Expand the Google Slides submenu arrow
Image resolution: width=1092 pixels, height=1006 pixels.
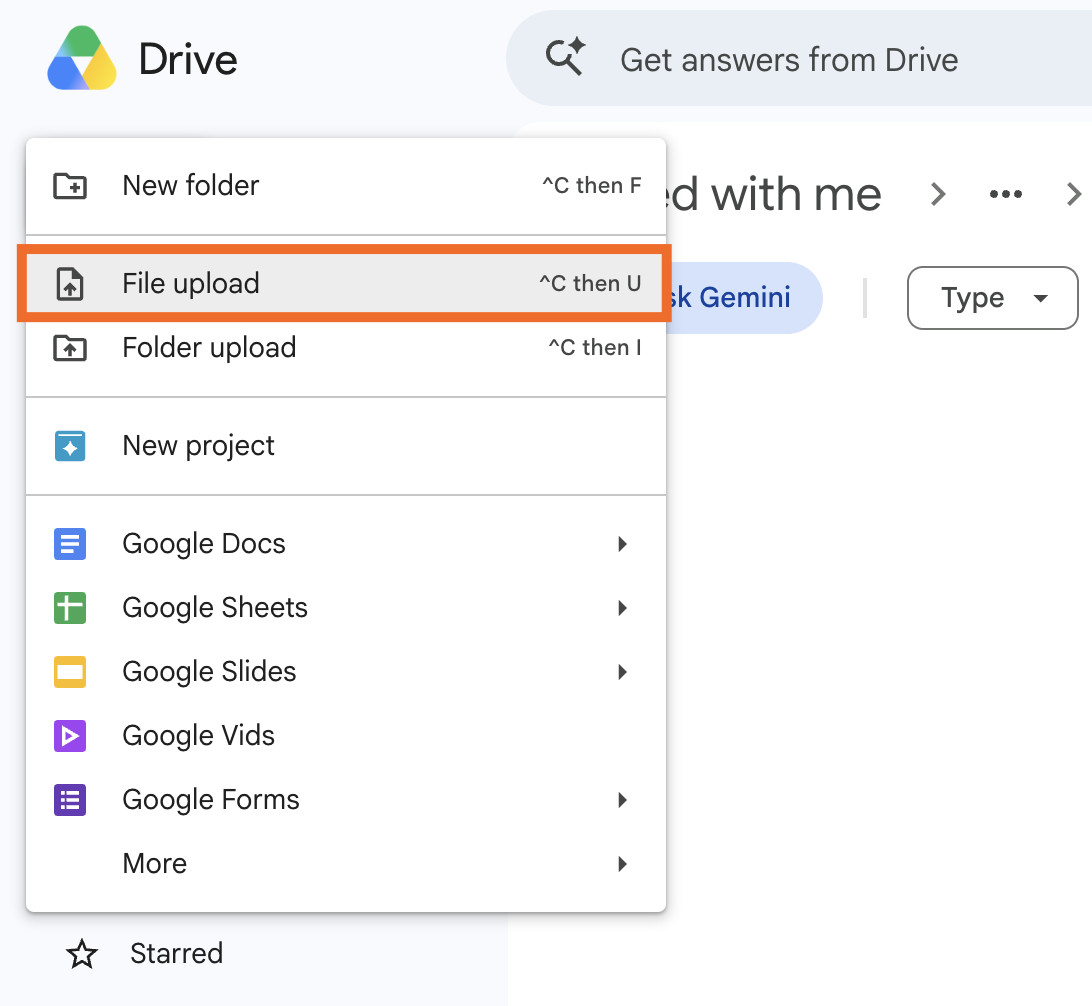tap(623, 672)
